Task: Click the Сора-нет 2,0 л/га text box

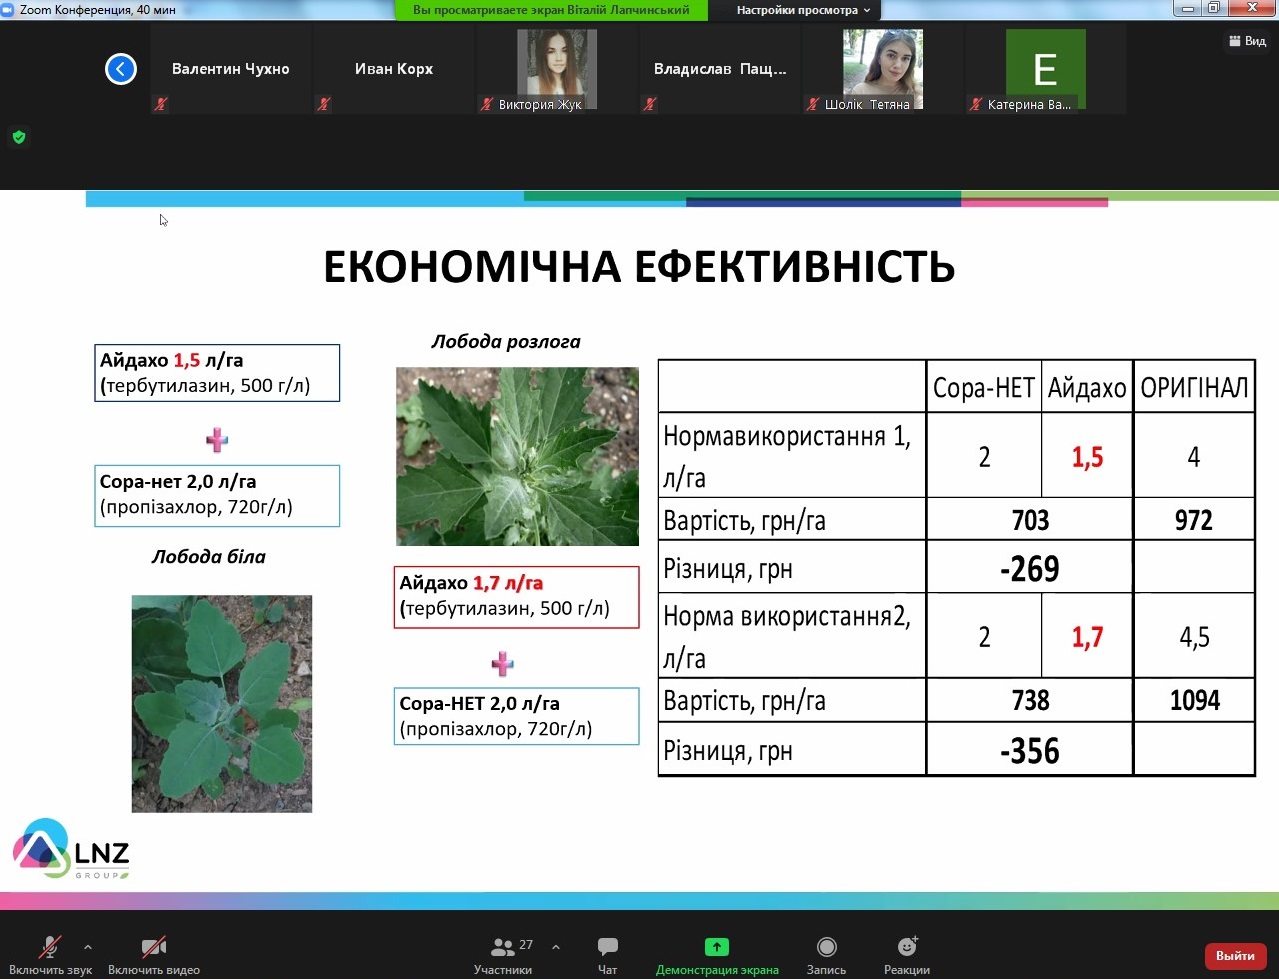Action: tap(217, 495)
